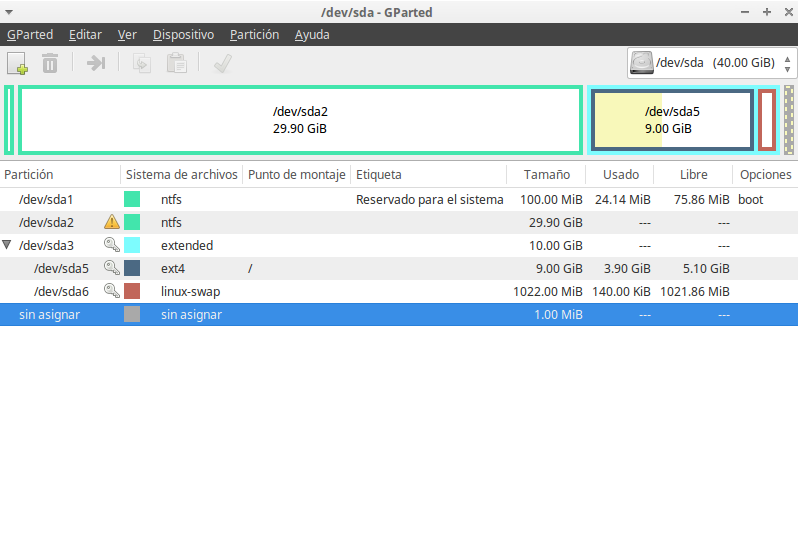Sort by Sistema de archivos column header
This screenshot has height=548, width=798.
pos(182,175)
